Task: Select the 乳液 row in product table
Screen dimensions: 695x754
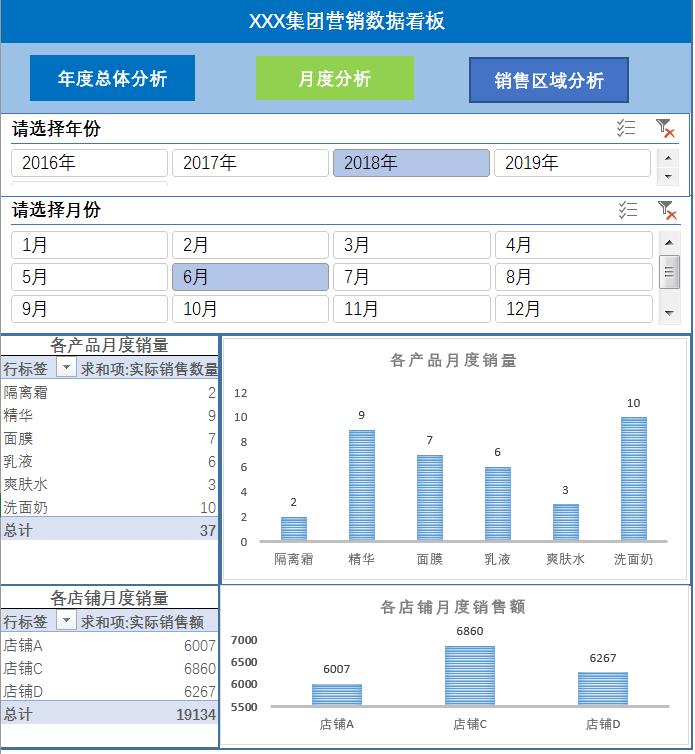Action: point(109,462)
